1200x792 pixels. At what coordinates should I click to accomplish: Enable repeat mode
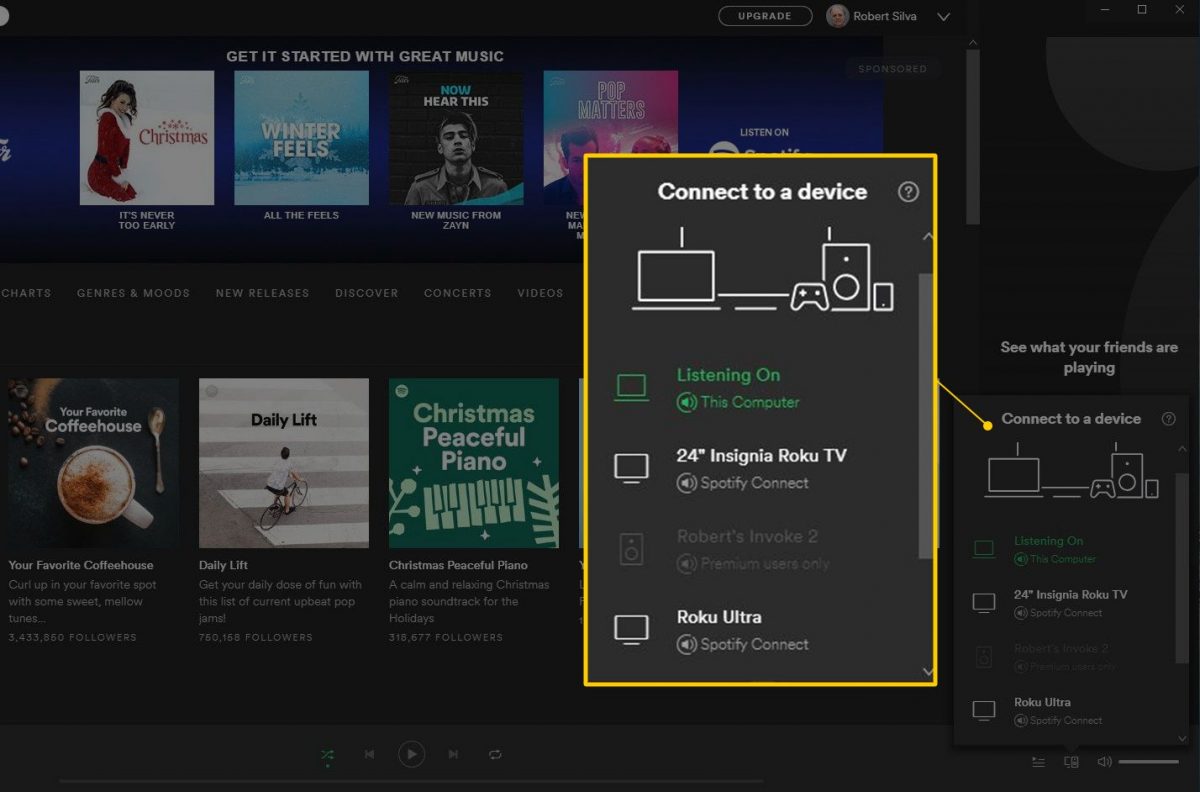[x=495, y=754]
